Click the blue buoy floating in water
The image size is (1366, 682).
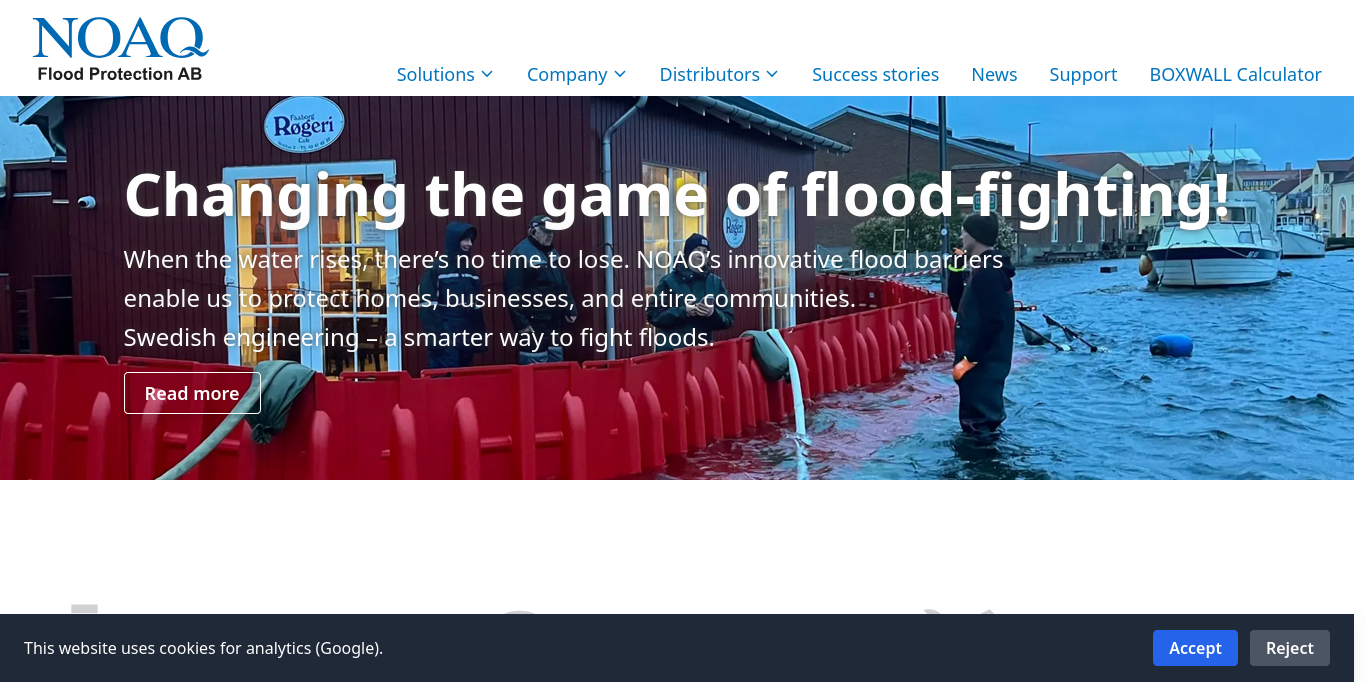tap(1171, 346)
